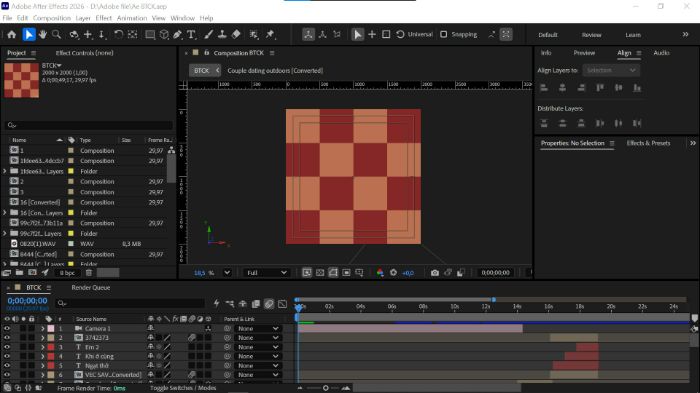
Task: Click the align horizontal center icon
Action: (562, 88)
